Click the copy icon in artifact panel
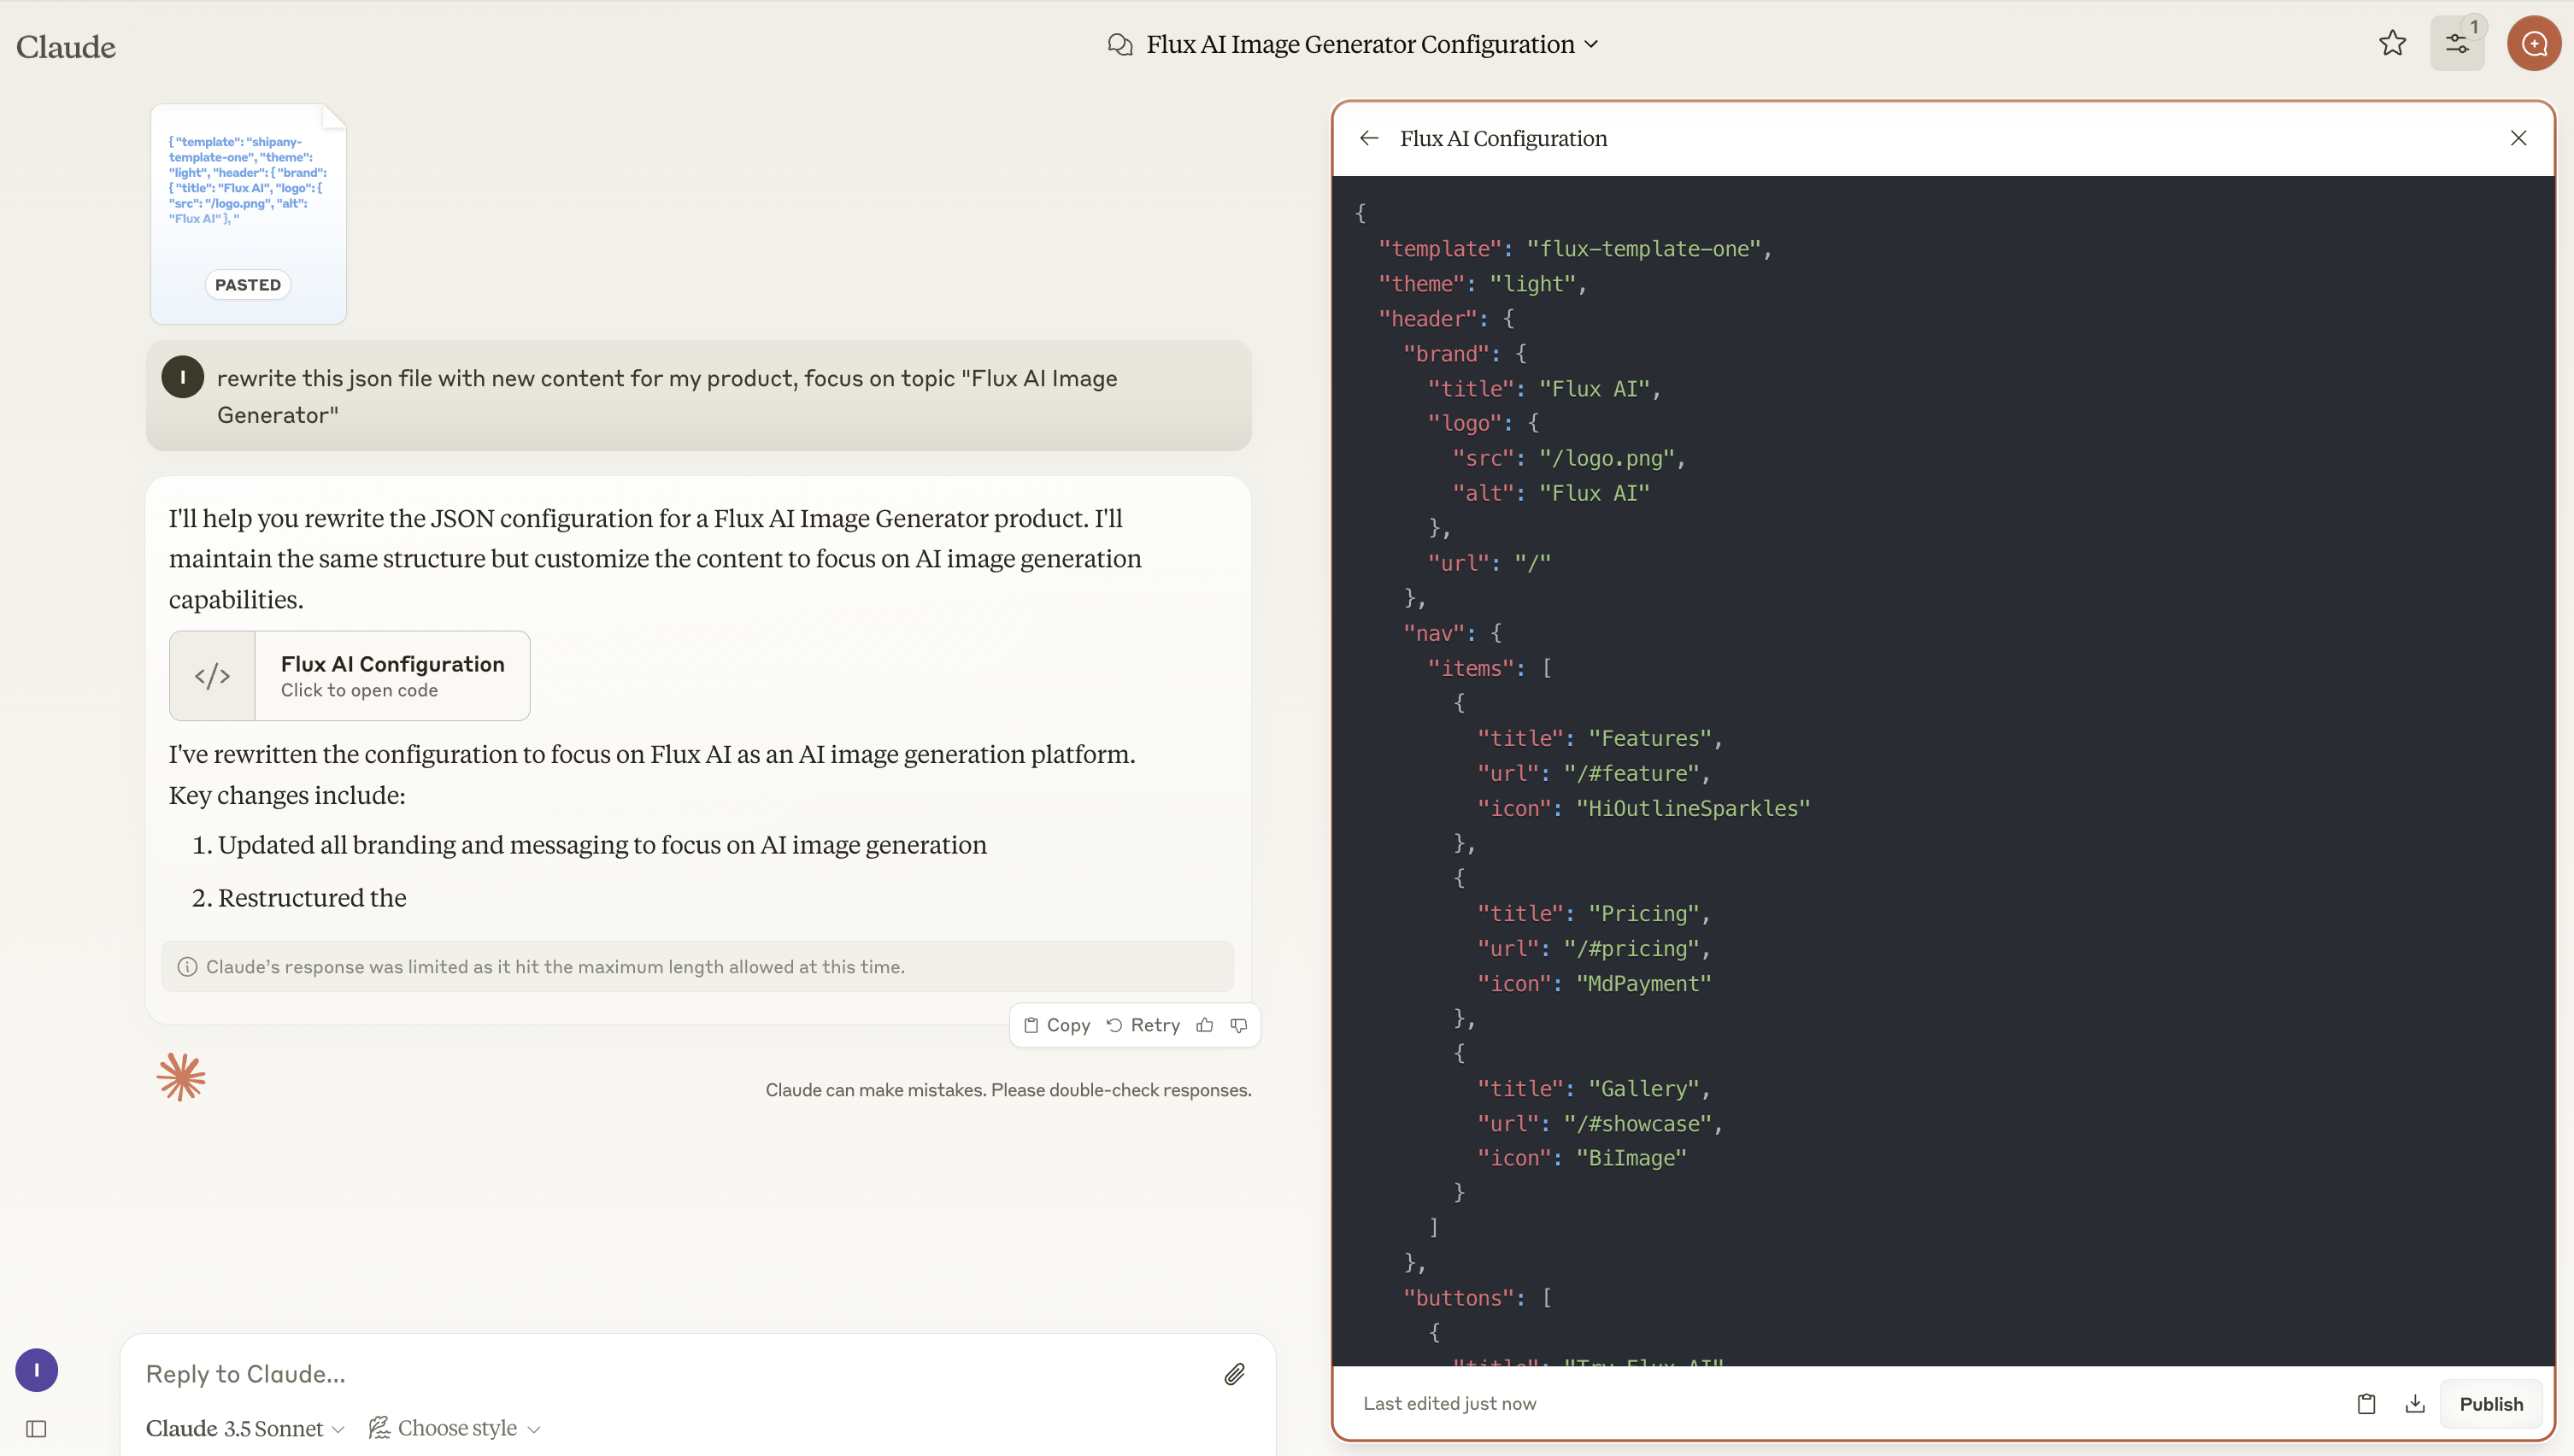The width and height of the screenshot is (2574, 1456). coord(2365,1403)
